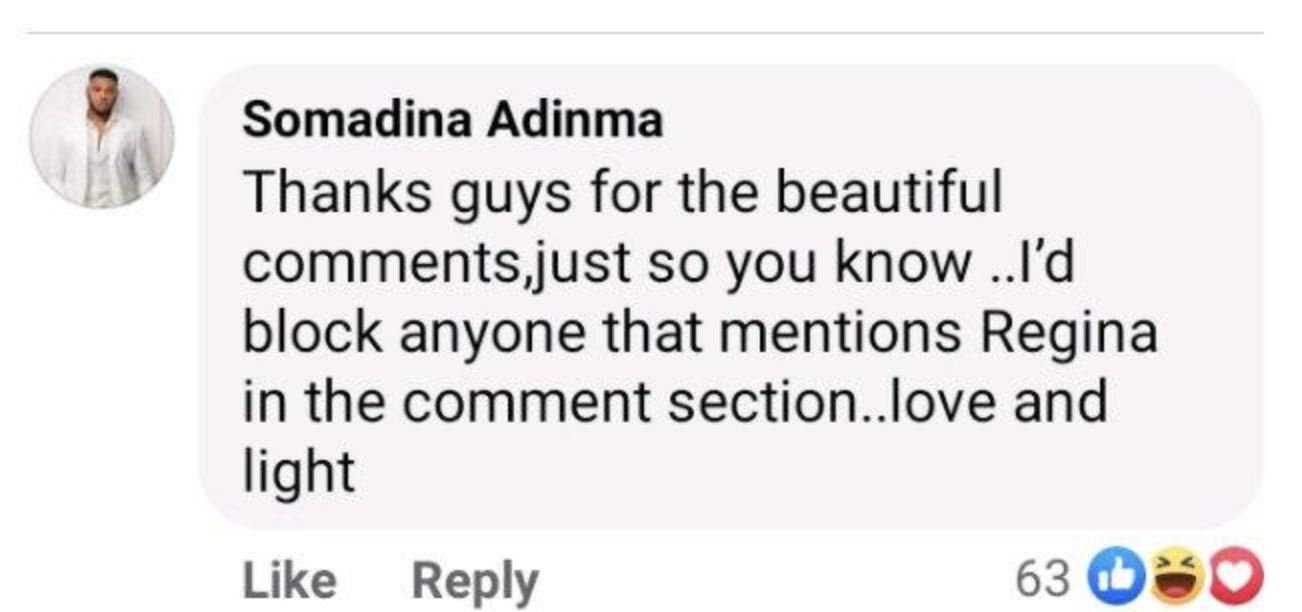Open the Somadina Adinma profile name link
This screenshot has width=1302, height=612.
pyautogui.click(x=452, y=121)
